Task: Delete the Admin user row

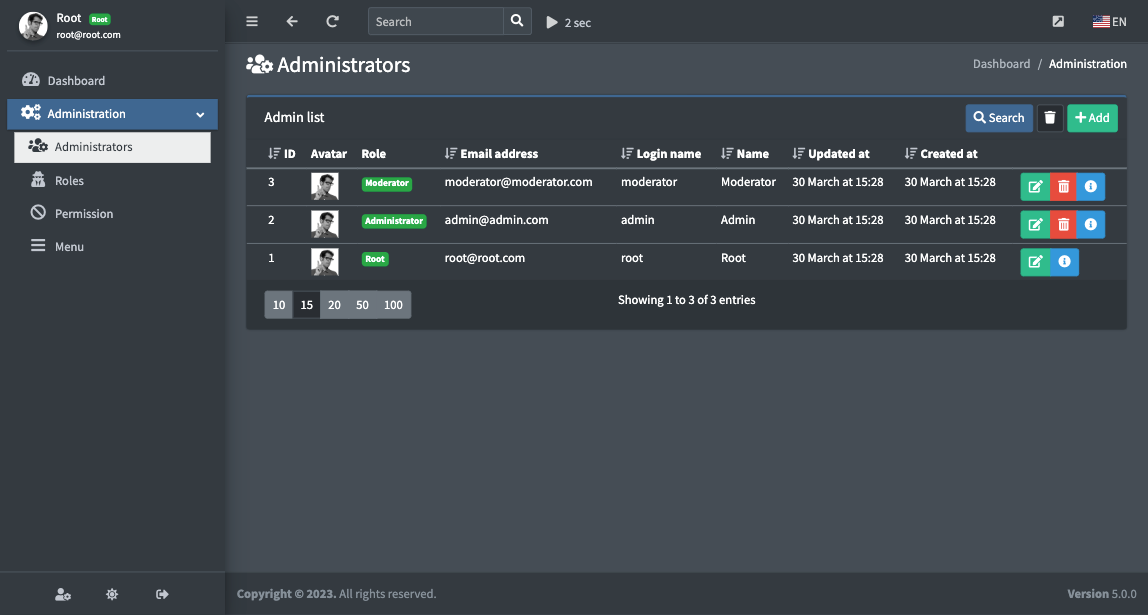Action: click(1063, 225)
